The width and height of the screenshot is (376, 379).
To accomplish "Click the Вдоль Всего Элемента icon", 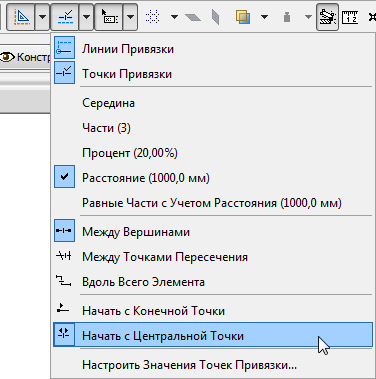I will coord(64,281).
